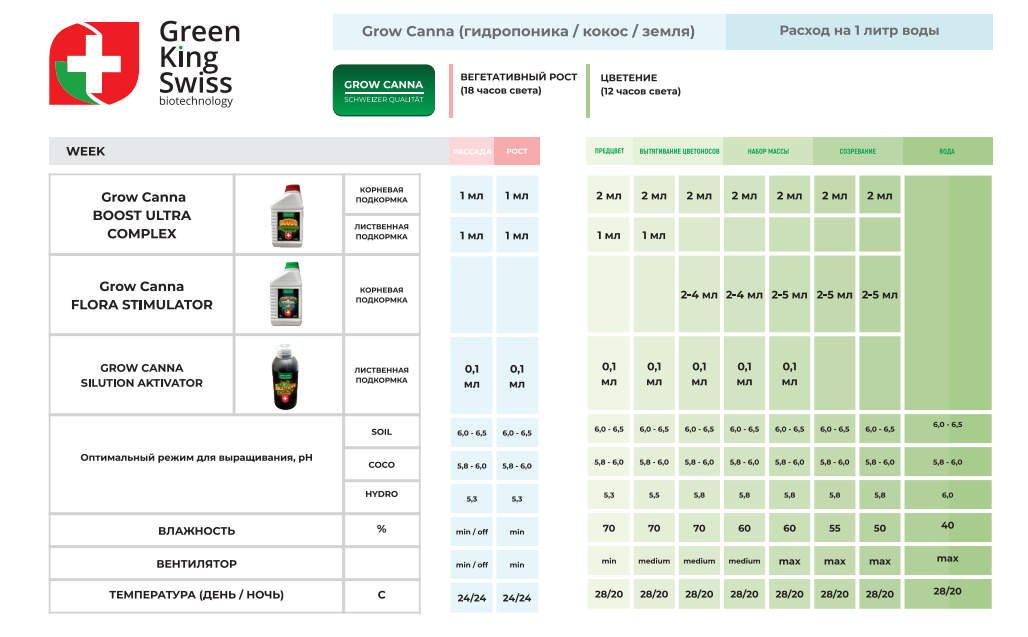Click 'ЛИСТВЕННАЯ ПОДКОРМКА' in Boost Ultra row

coord(382,231)
